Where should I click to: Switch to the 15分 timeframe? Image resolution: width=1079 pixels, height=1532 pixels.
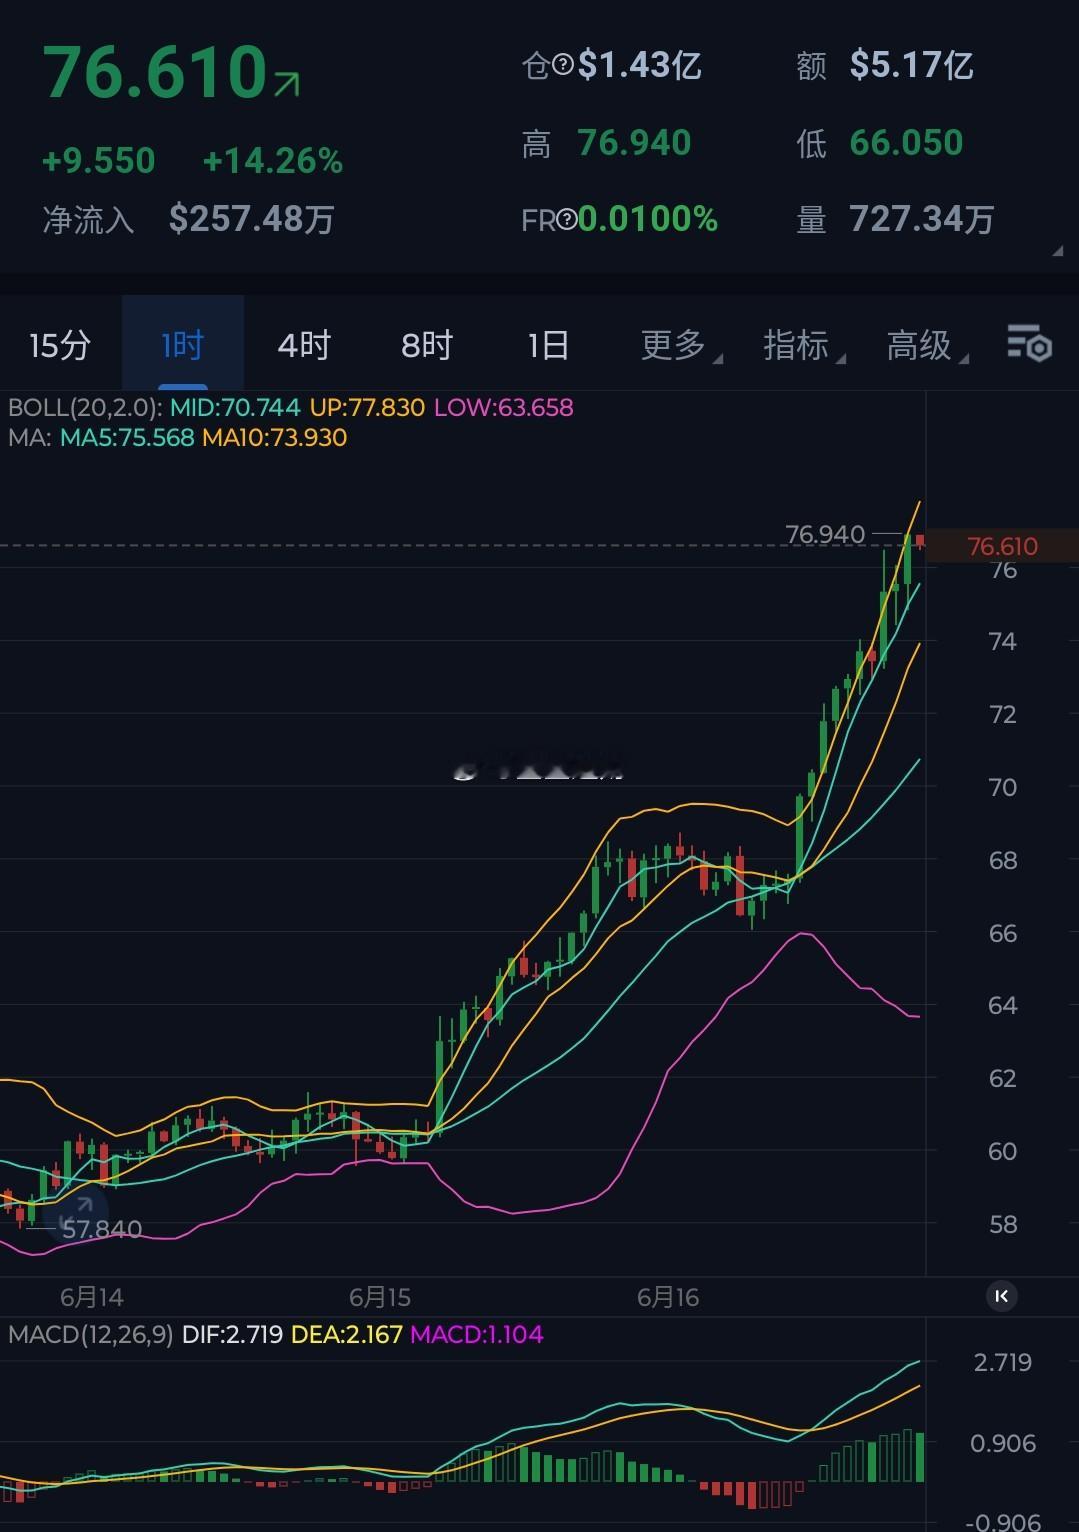coord(60,345)
